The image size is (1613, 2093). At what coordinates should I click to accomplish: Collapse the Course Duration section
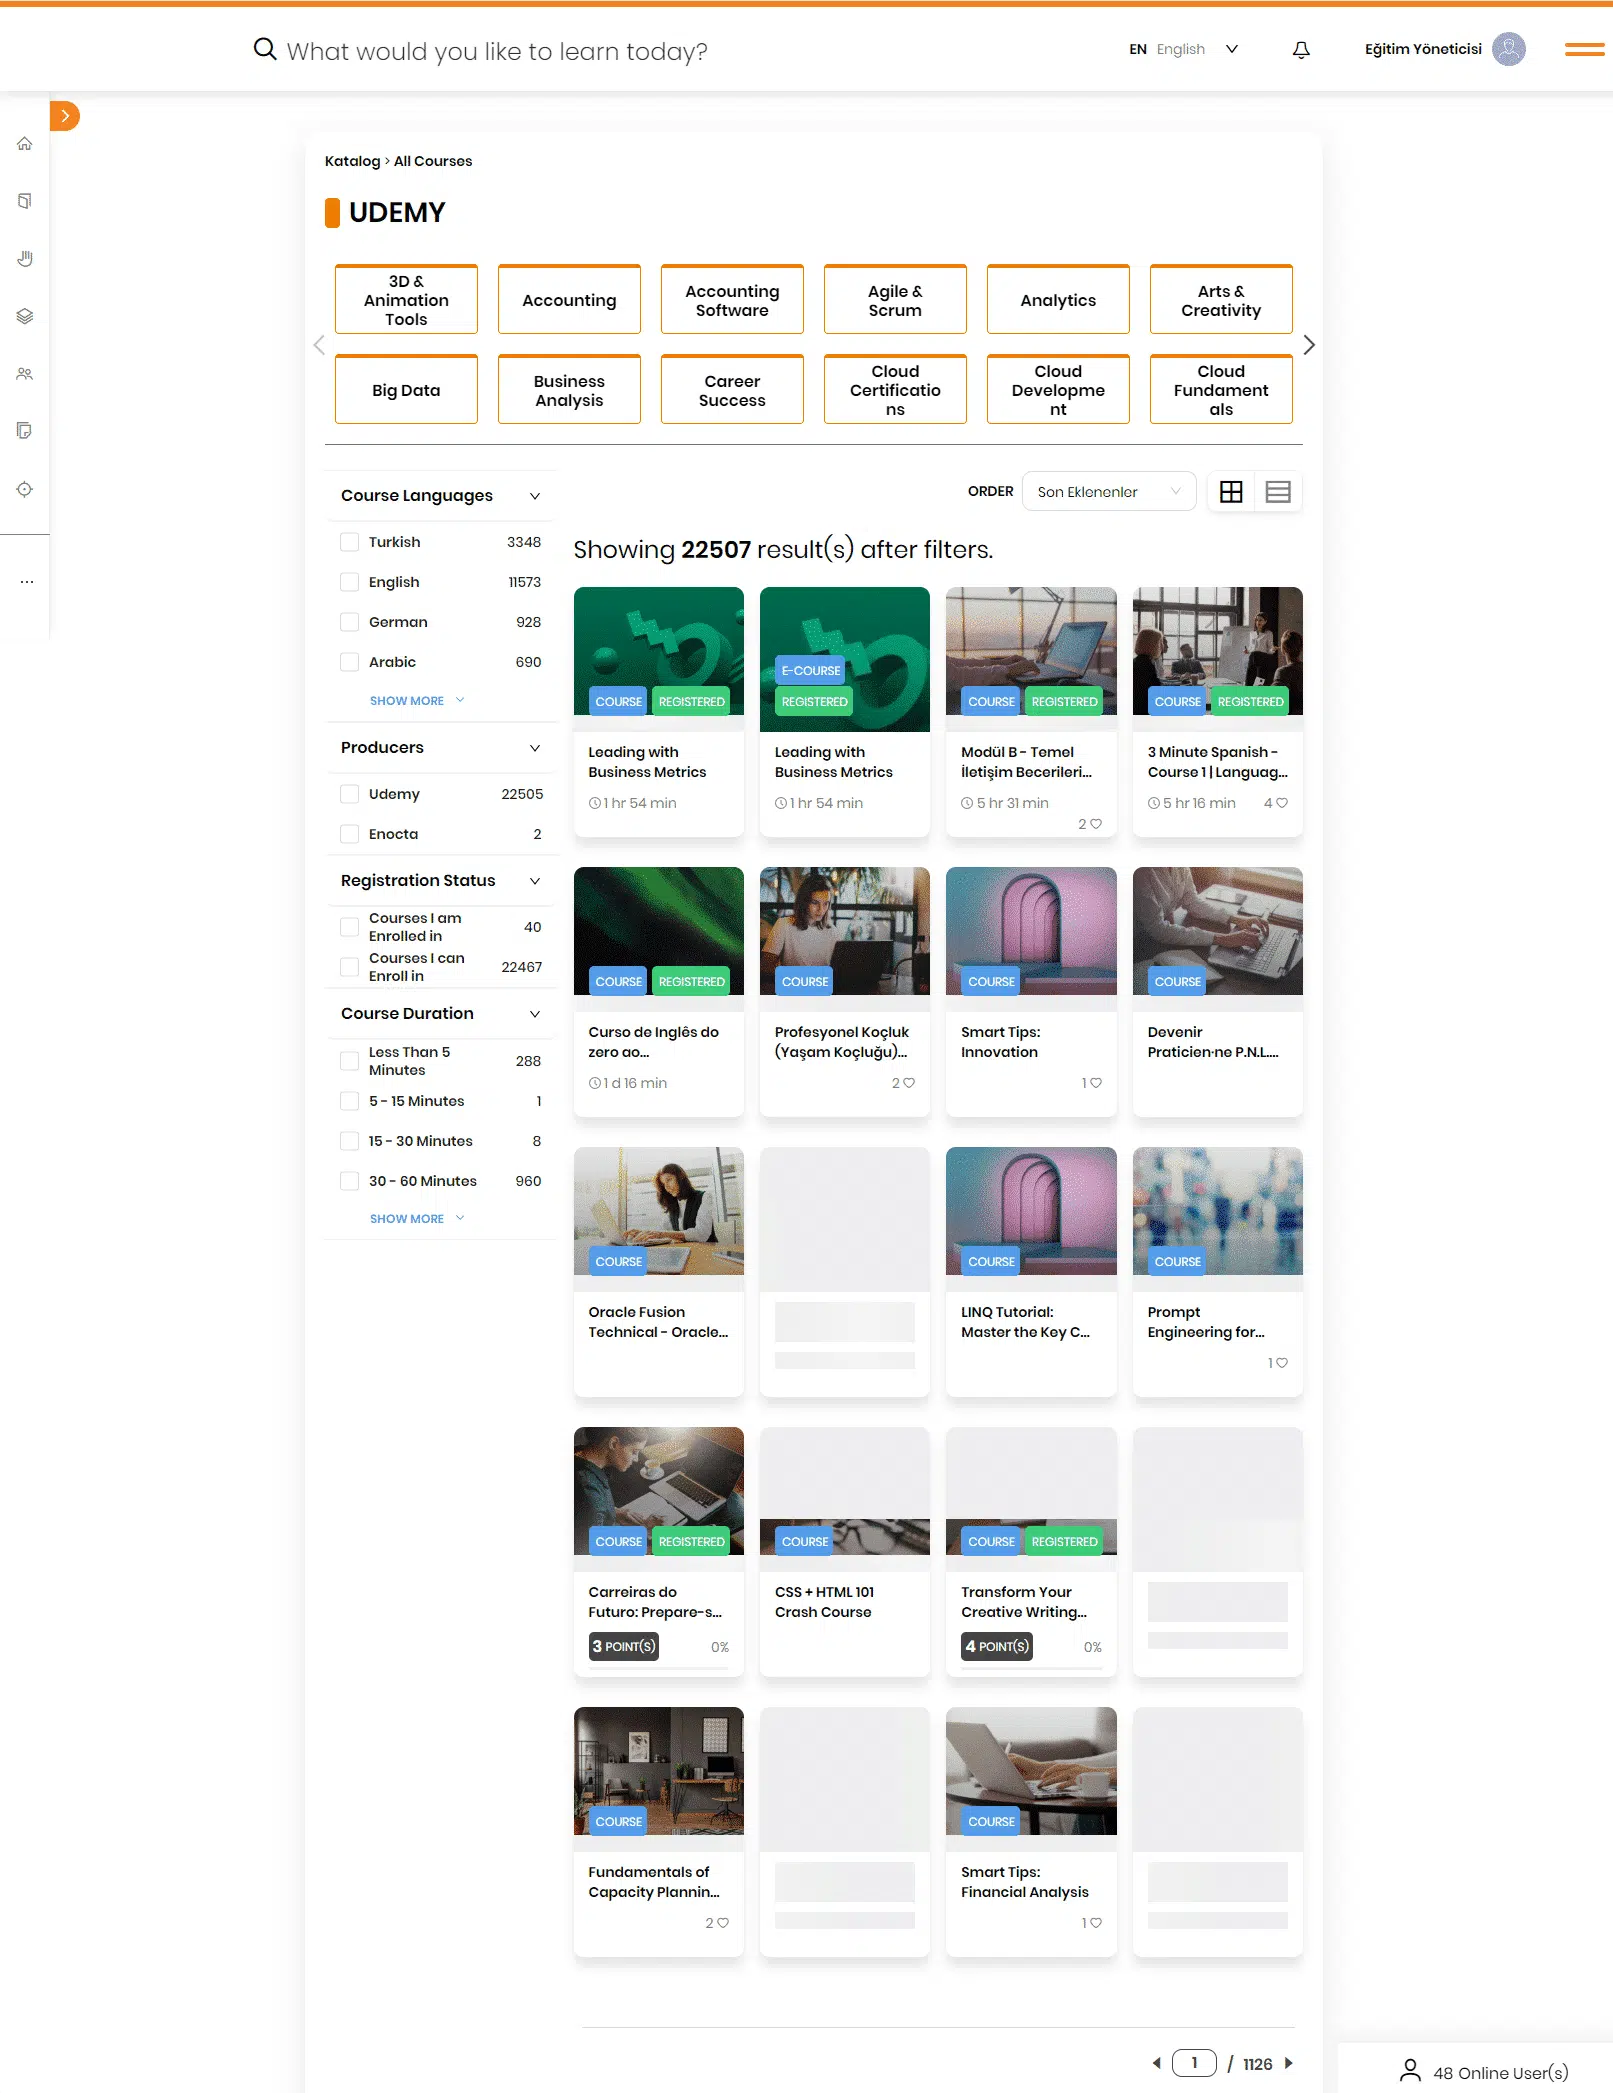point(535,1014)
